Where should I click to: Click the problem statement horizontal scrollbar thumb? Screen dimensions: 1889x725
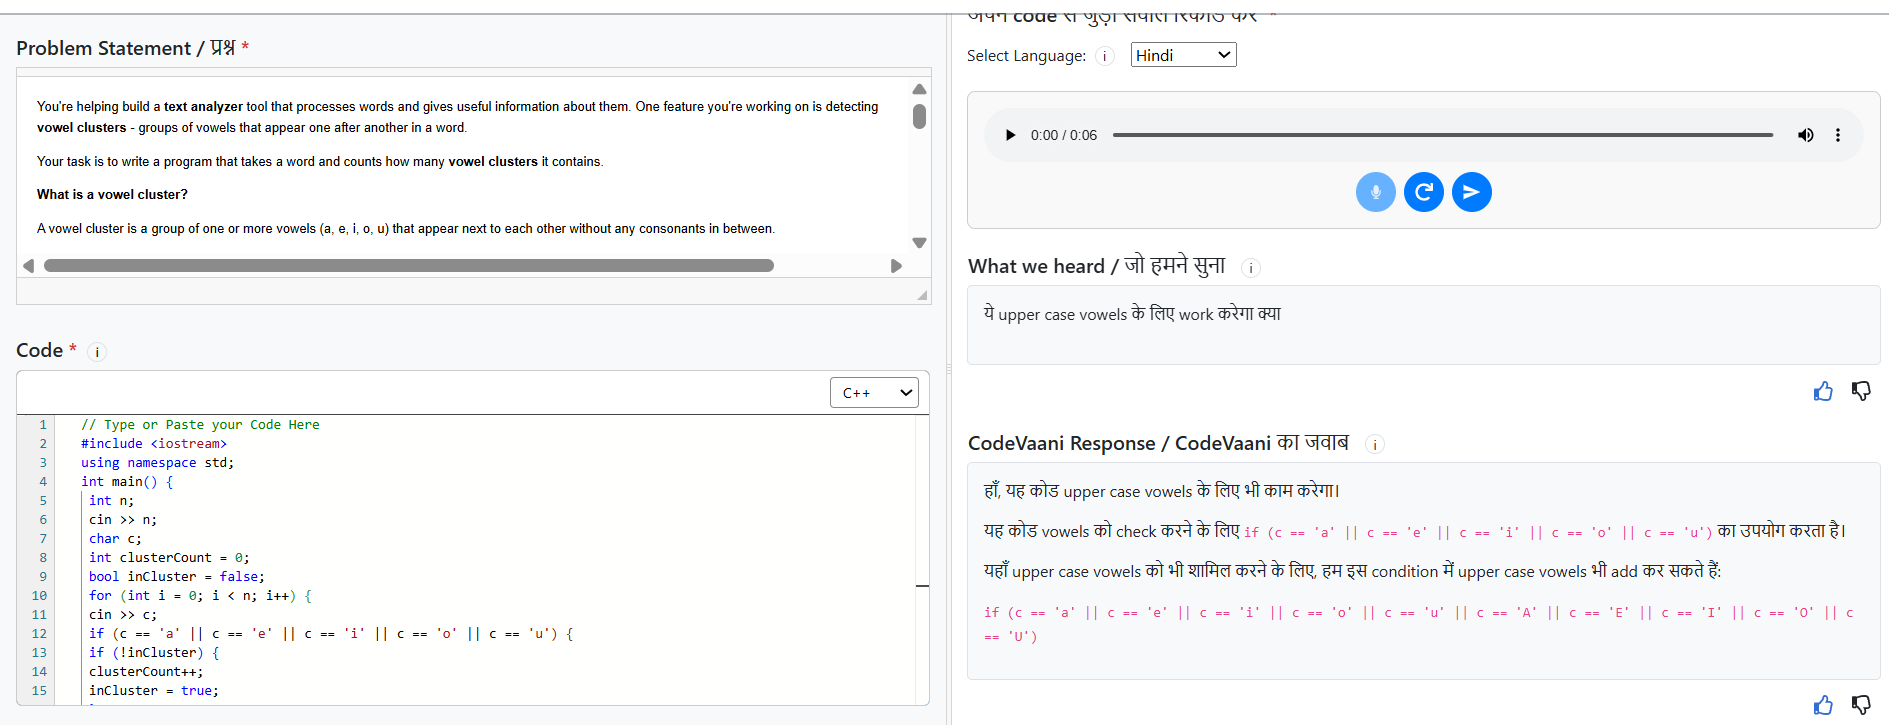[x=409, y=266]
